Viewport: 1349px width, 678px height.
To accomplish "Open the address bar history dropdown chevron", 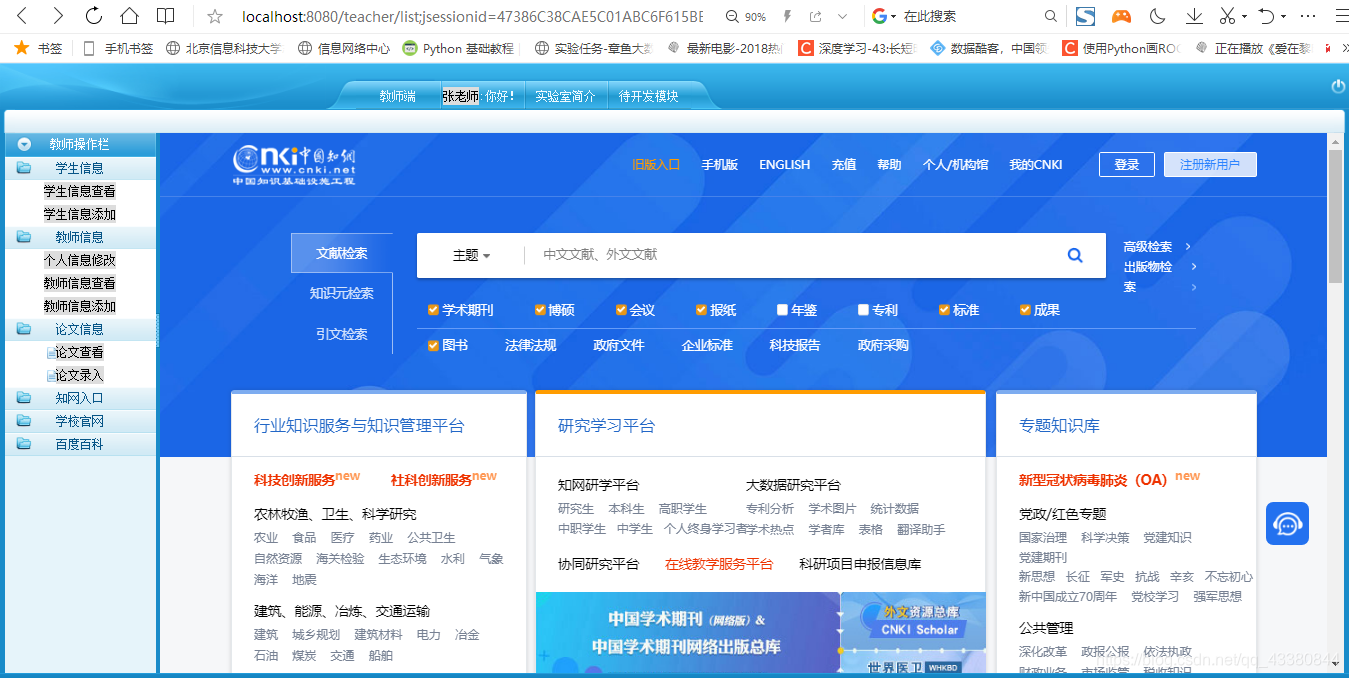I will tap(843, 17).
